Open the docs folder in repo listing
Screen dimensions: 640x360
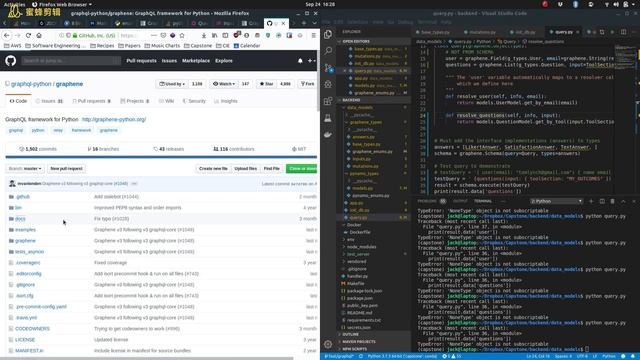20,219
